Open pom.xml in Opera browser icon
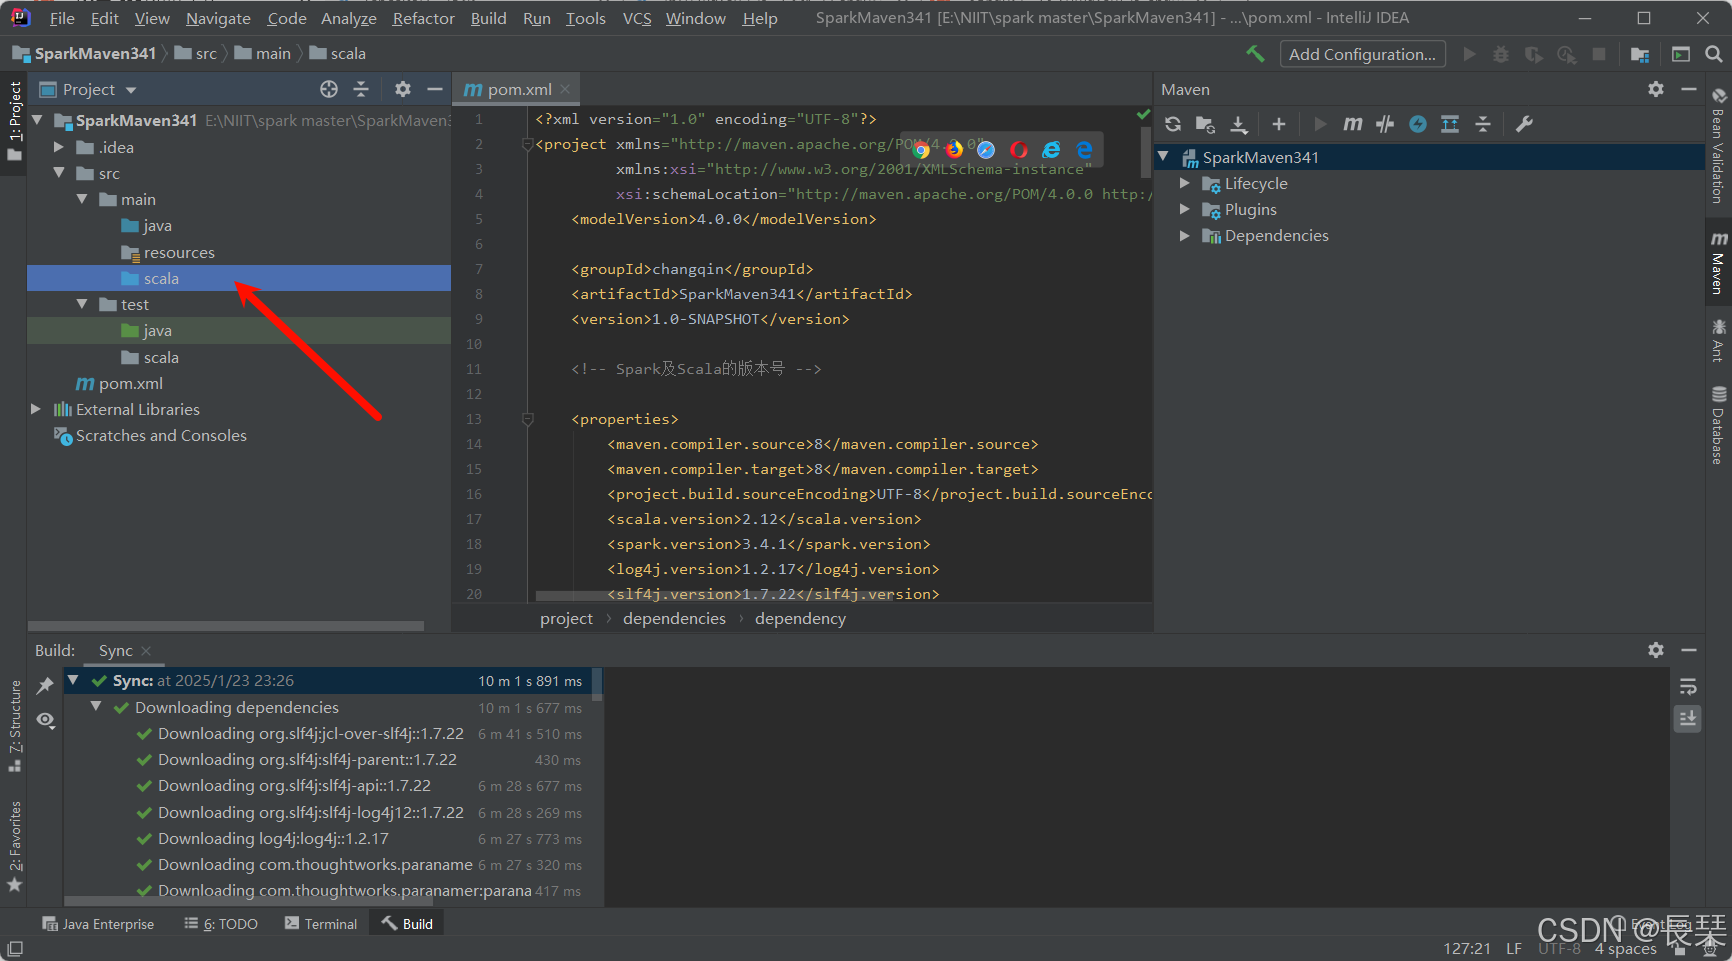Image resolution: width=1732 pixels, height=961 pixels. pyautogui.click(x=1019, y=150)
